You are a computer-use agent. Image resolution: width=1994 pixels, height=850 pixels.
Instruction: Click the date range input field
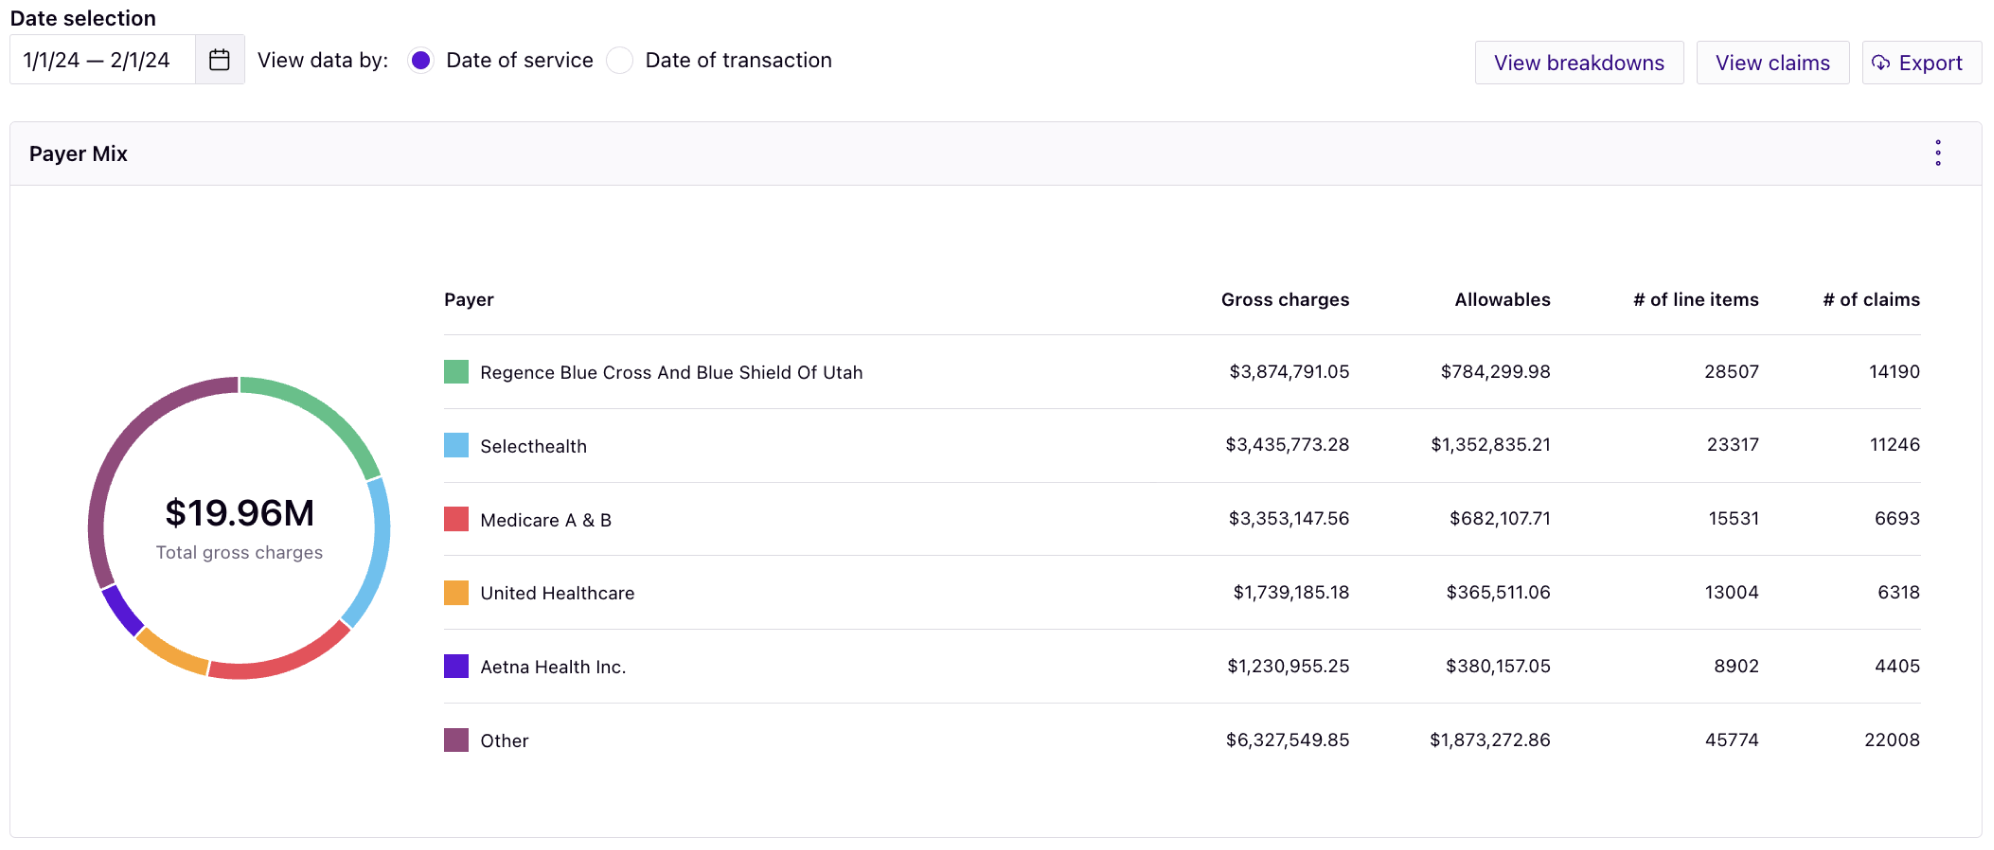pyautogui.click(x=103, y=60)
